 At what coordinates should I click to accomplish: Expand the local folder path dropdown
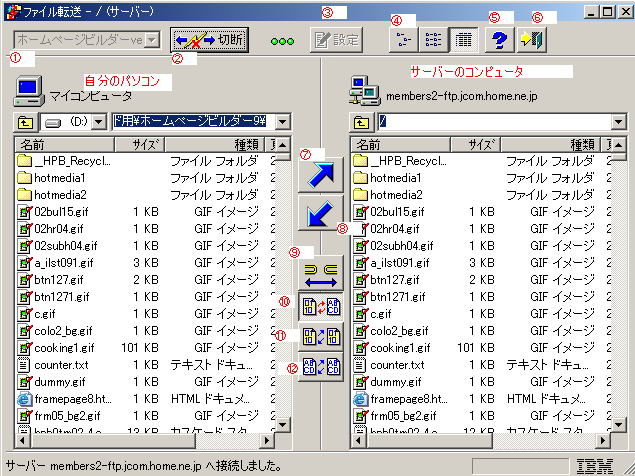(x=284, y=123)
